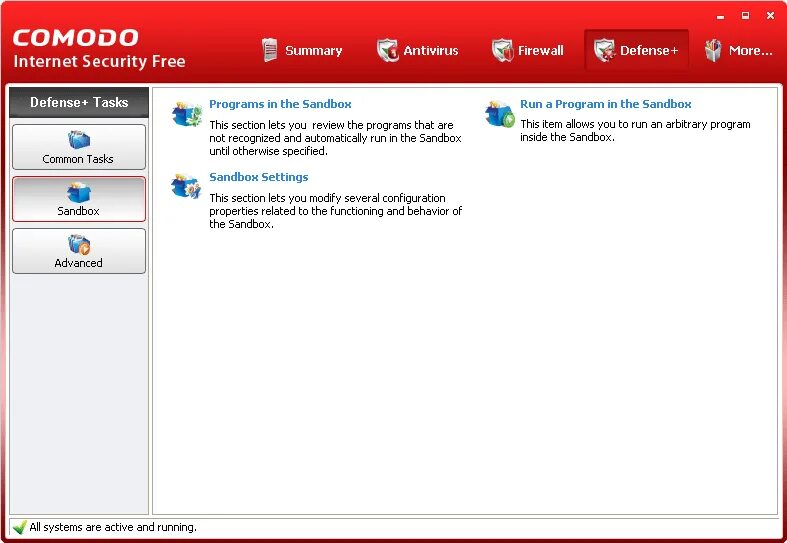This screenshot has width=787, height=543.
Task: Click the Summary document icon
Action: [x=270, y=50]
